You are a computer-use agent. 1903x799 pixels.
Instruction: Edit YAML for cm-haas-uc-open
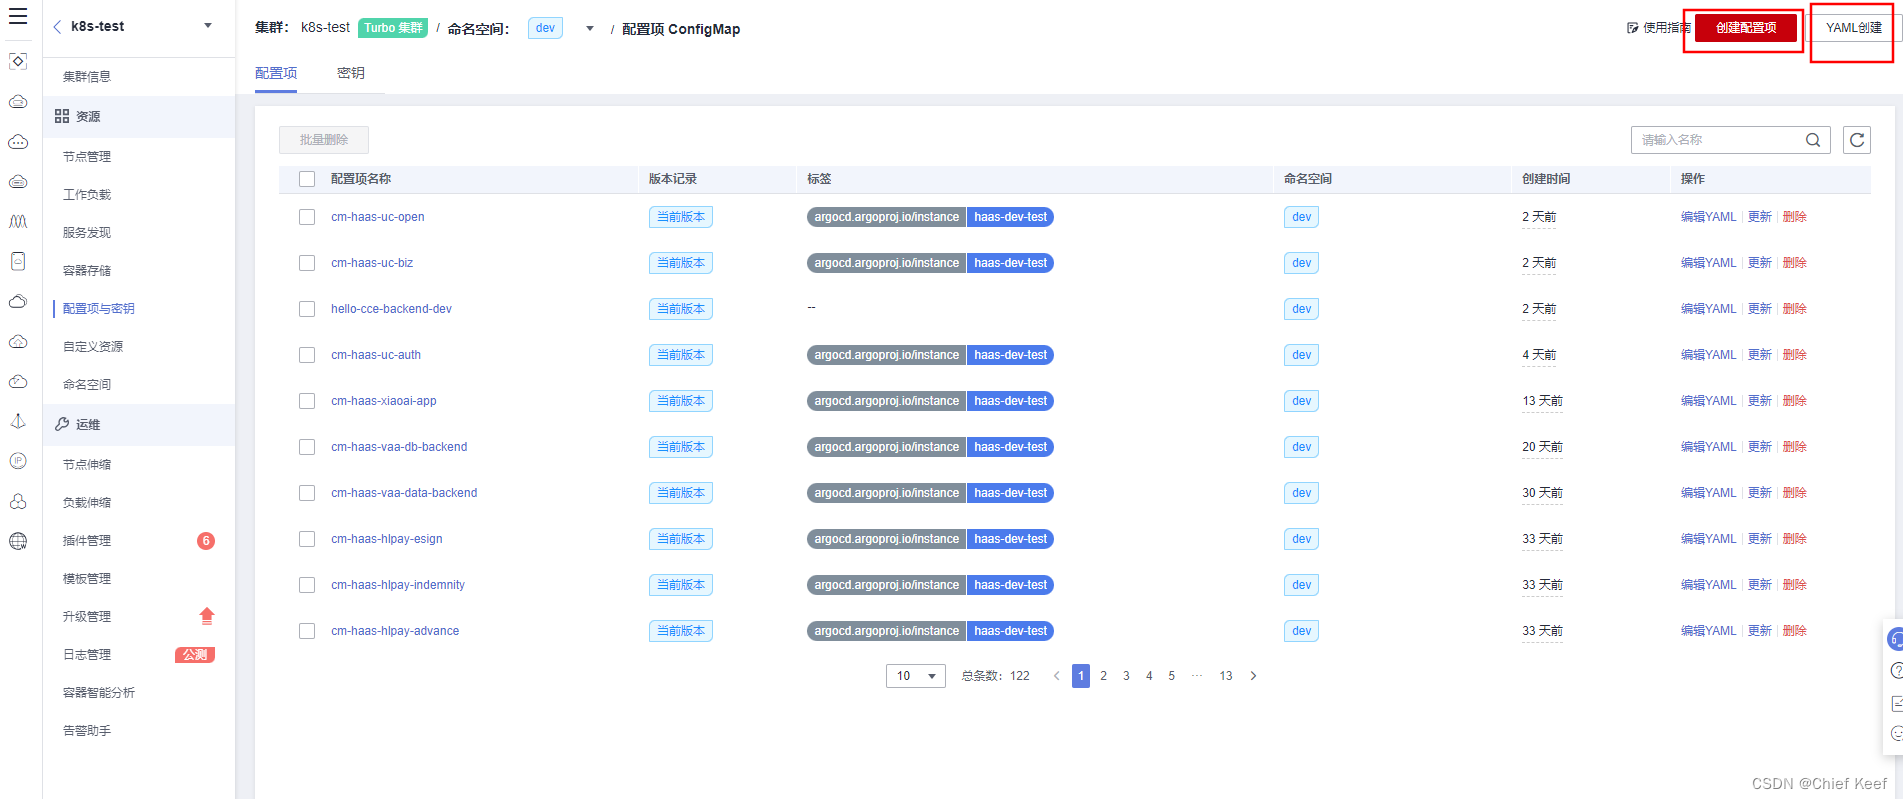[x=1708, y=217]
